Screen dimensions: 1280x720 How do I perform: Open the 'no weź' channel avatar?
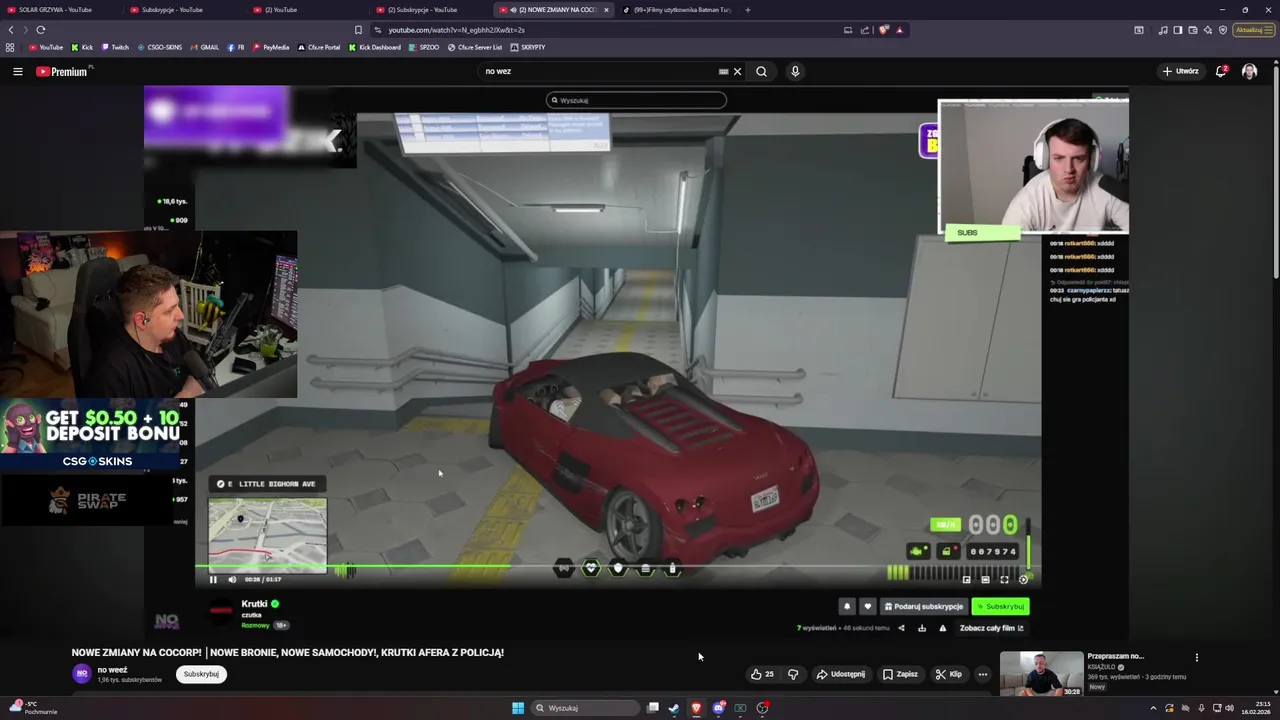click(x=82, y=674)
